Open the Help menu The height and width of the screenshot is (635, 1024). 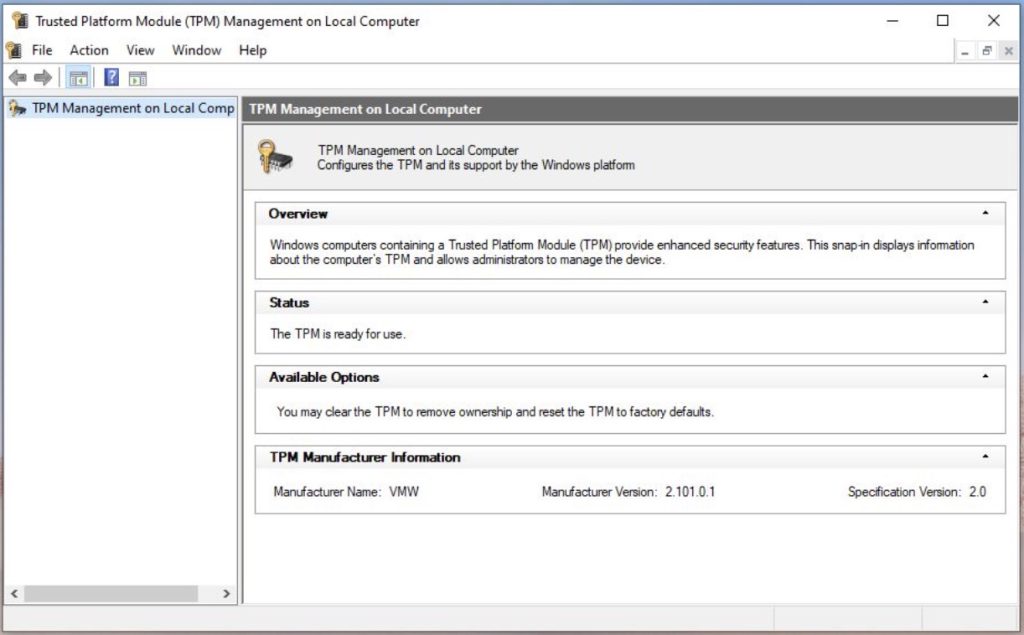[x=253, y=50]
